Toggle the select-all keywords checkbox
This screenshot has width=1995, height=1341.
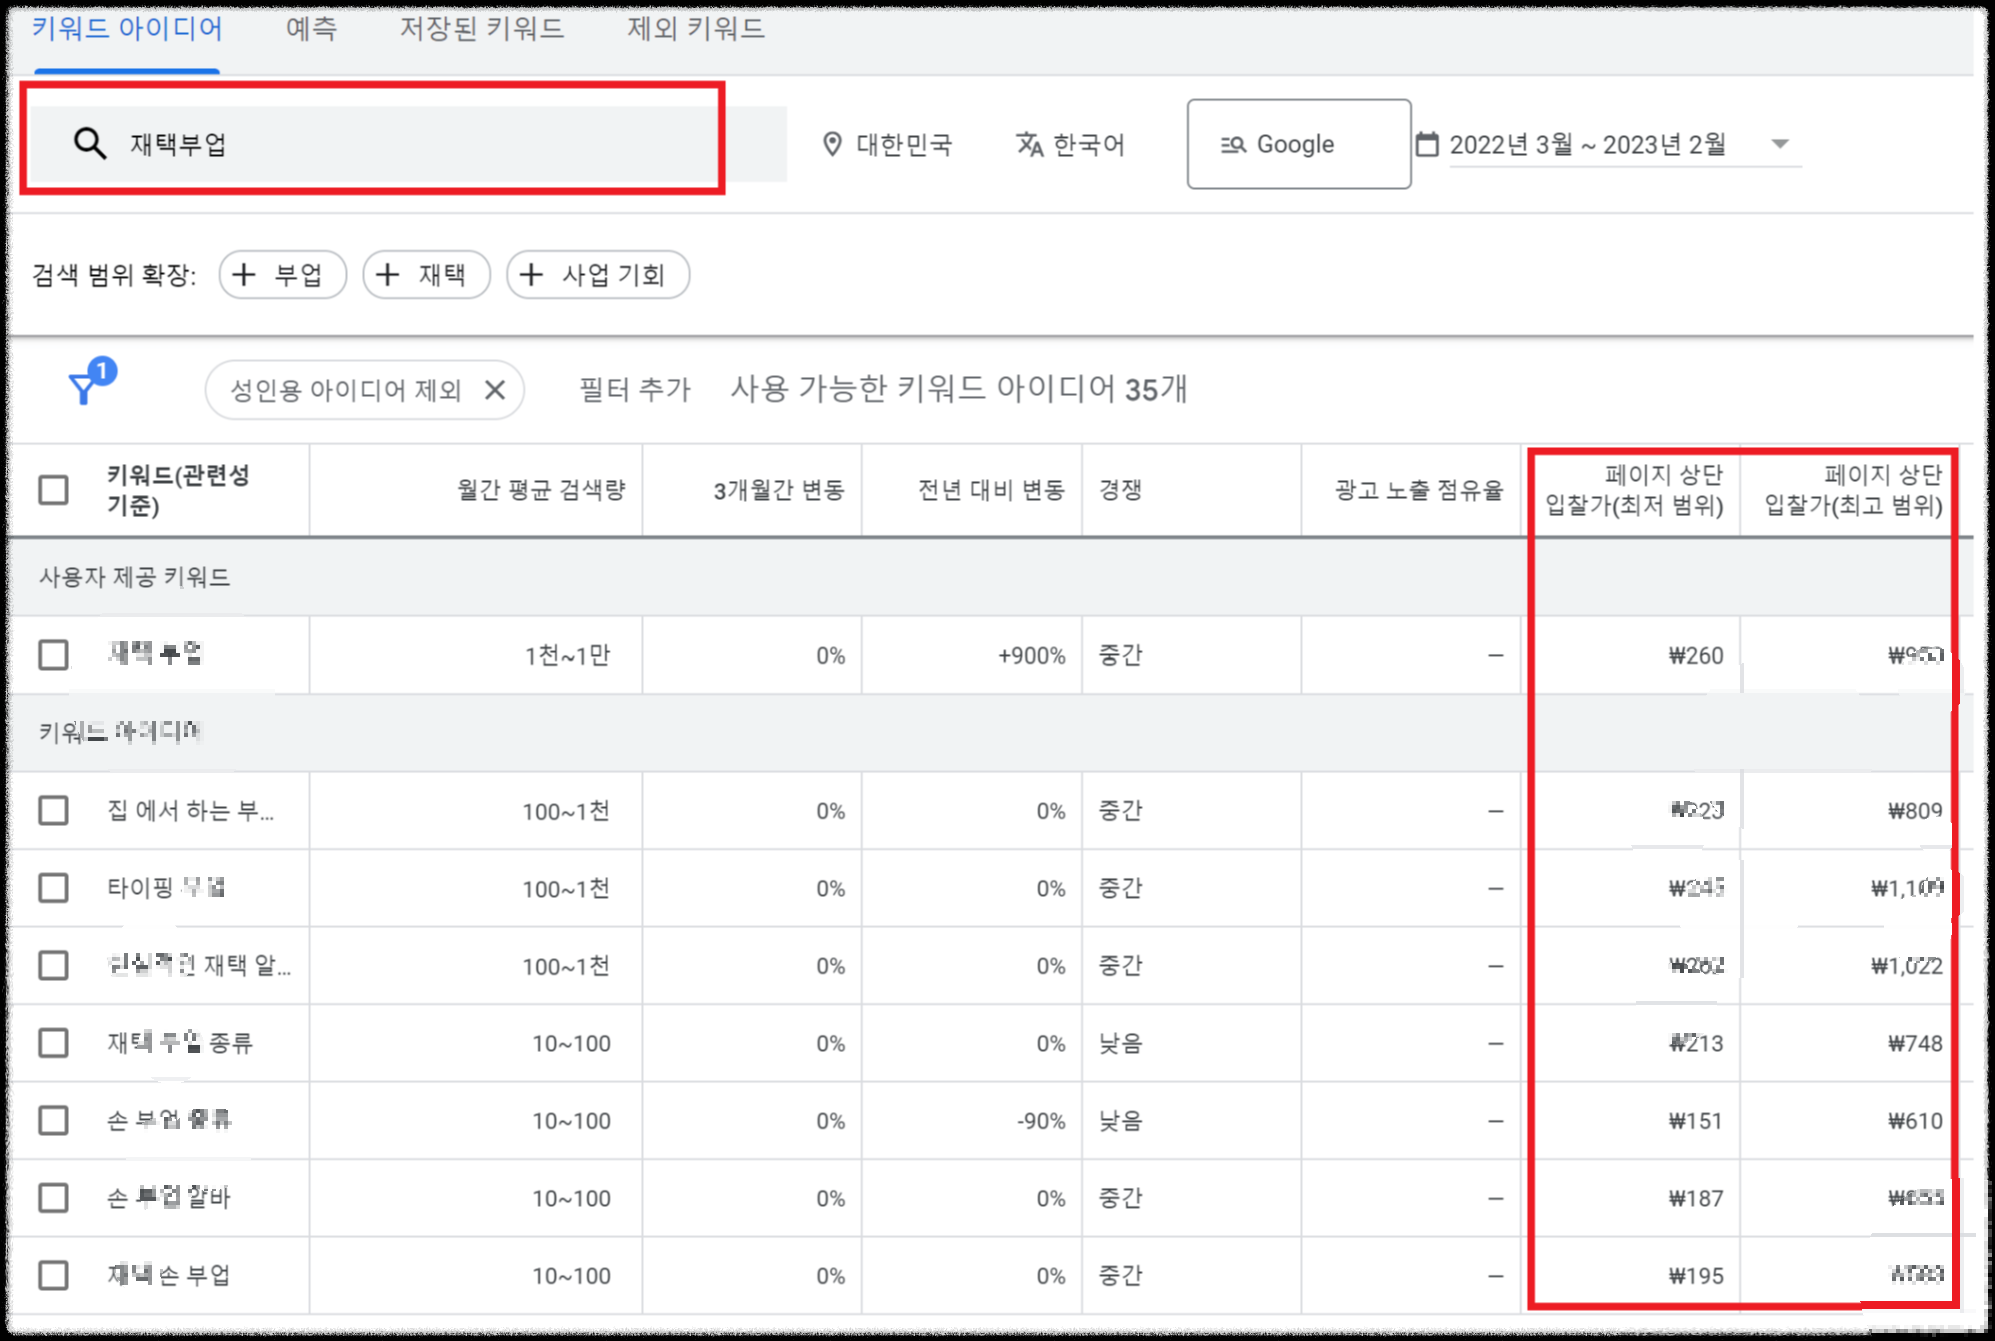pos(52,490)
